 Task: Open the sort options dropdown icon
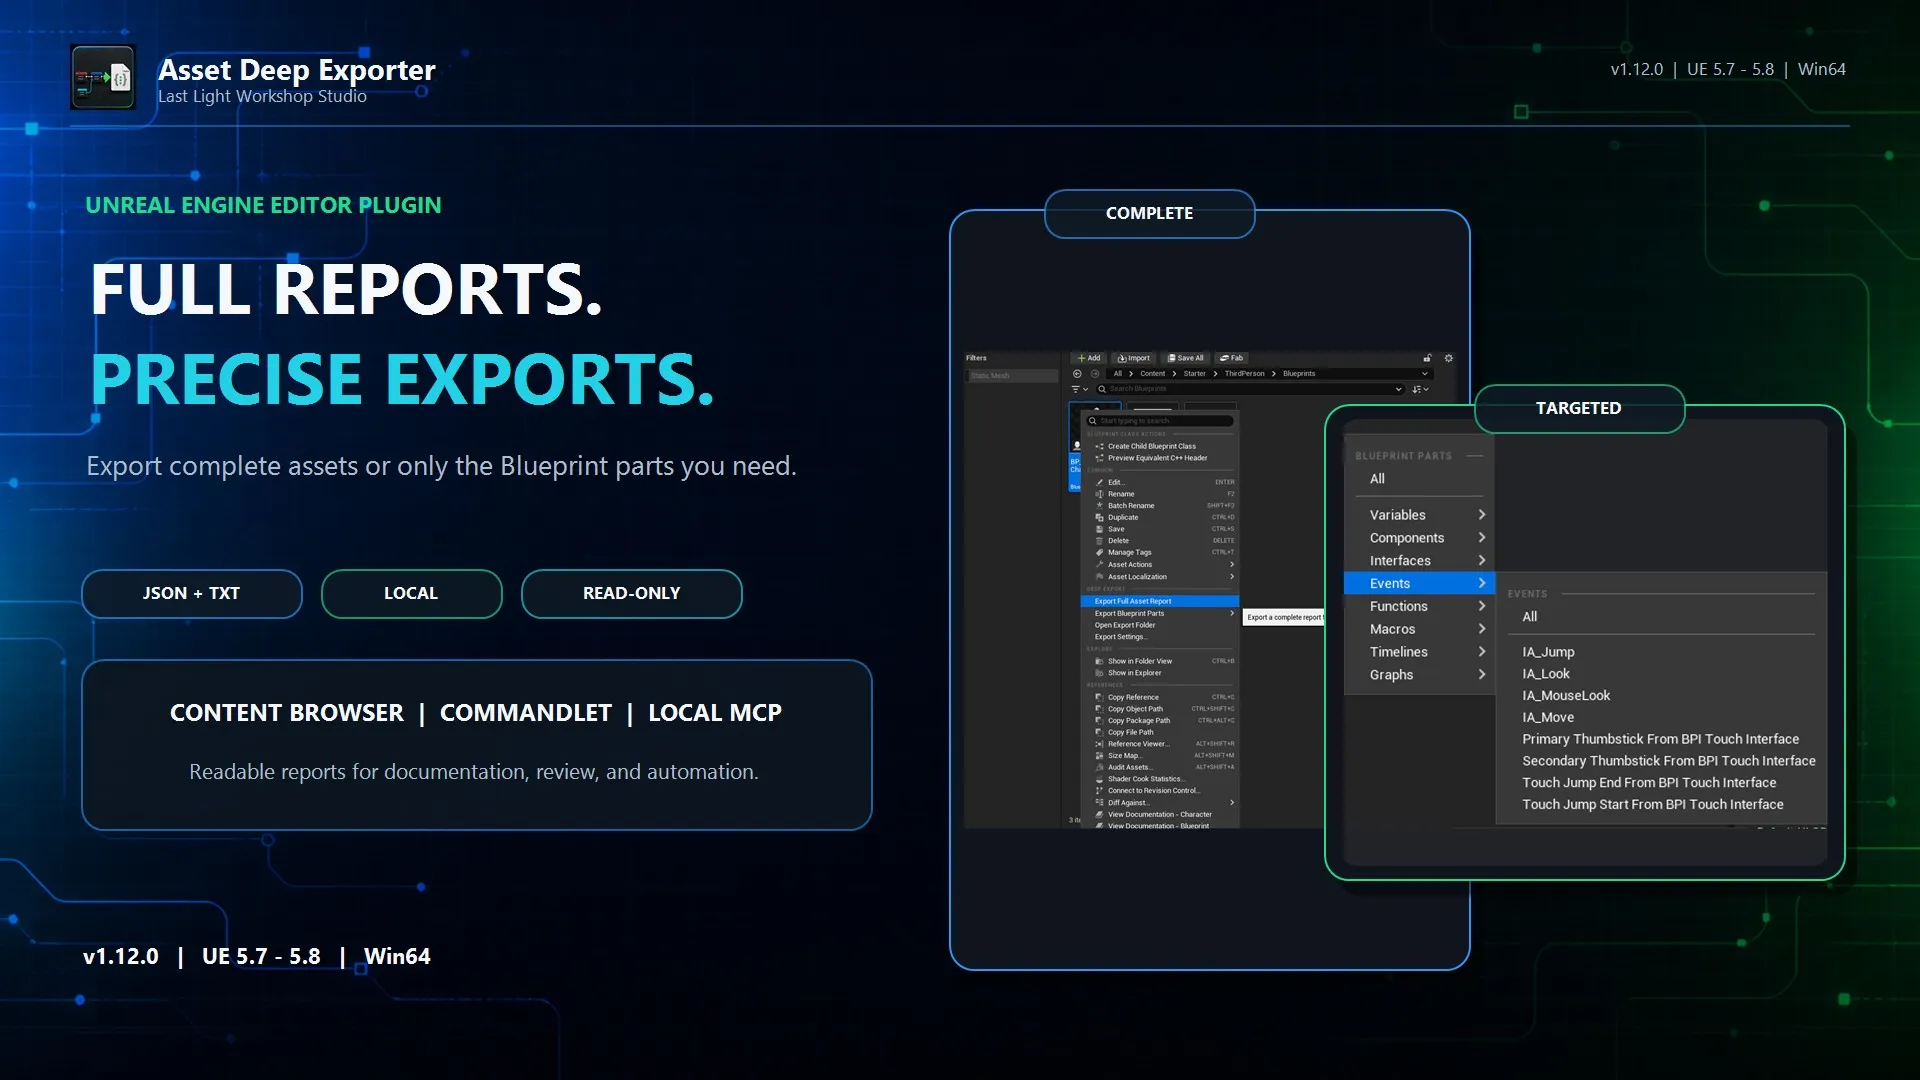click(1420, 389)
